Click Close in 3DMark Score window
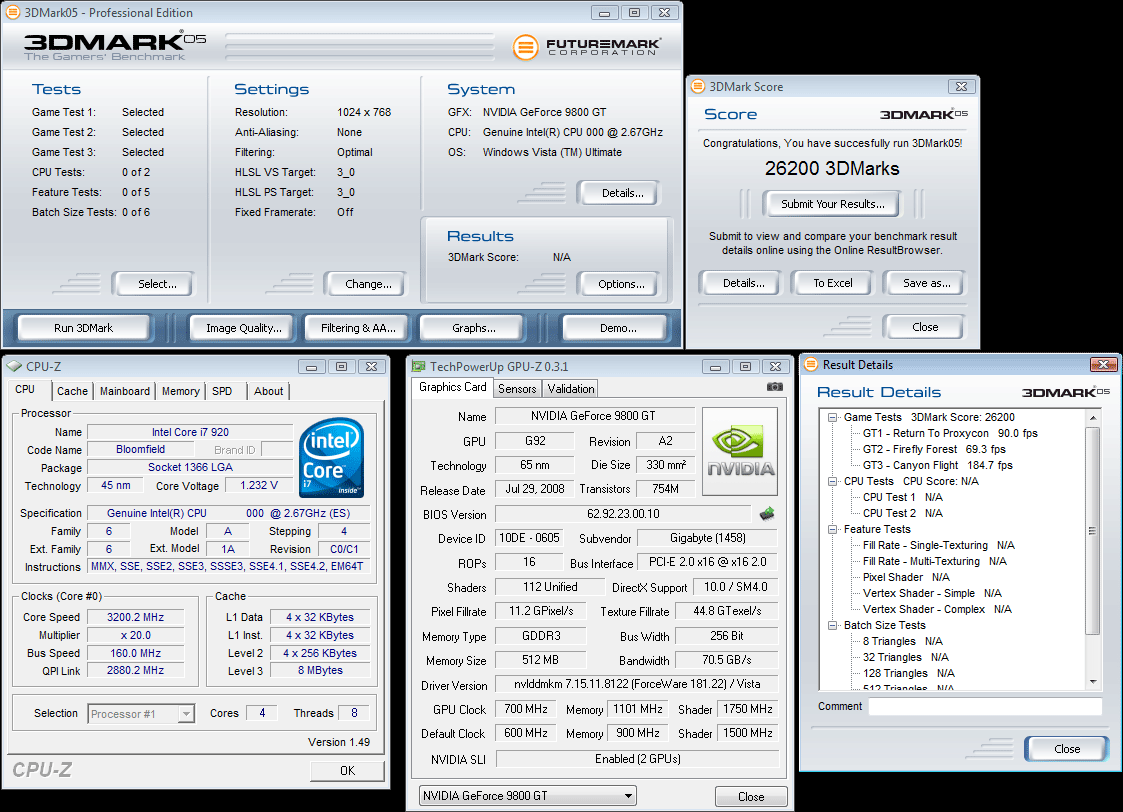This screenshot has height=812, width=1123. click(x=925, y=327)
